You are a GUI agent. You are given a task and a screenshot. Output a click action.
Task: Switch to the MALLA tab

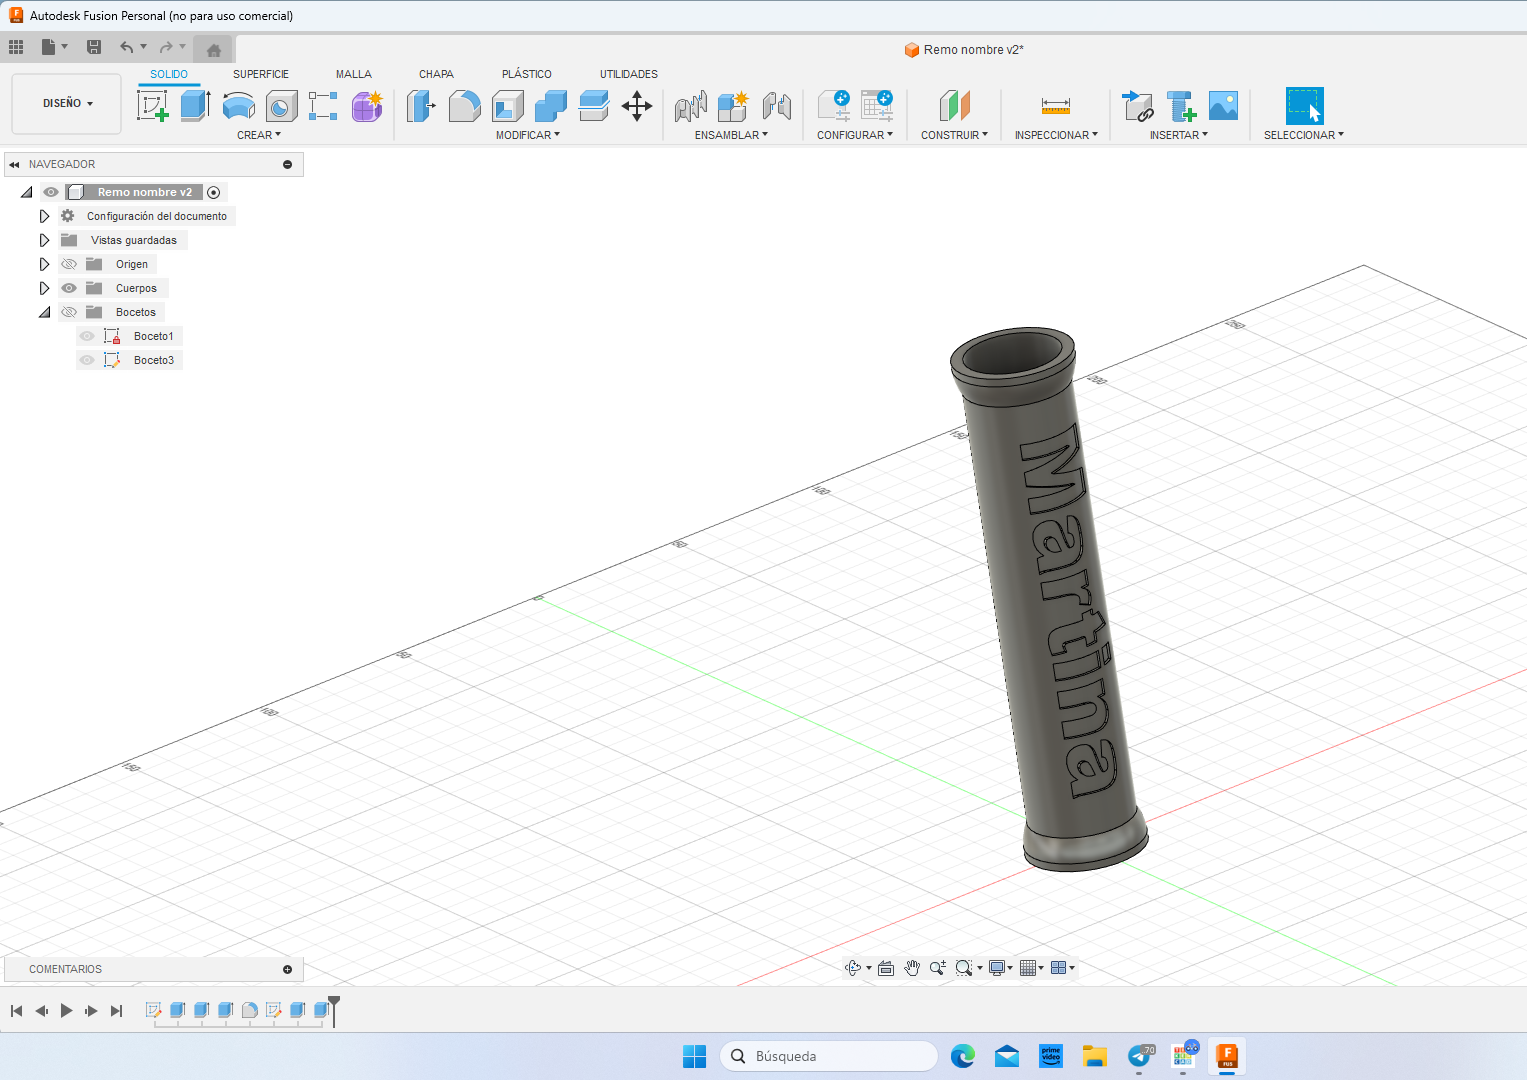click(354, 74)
